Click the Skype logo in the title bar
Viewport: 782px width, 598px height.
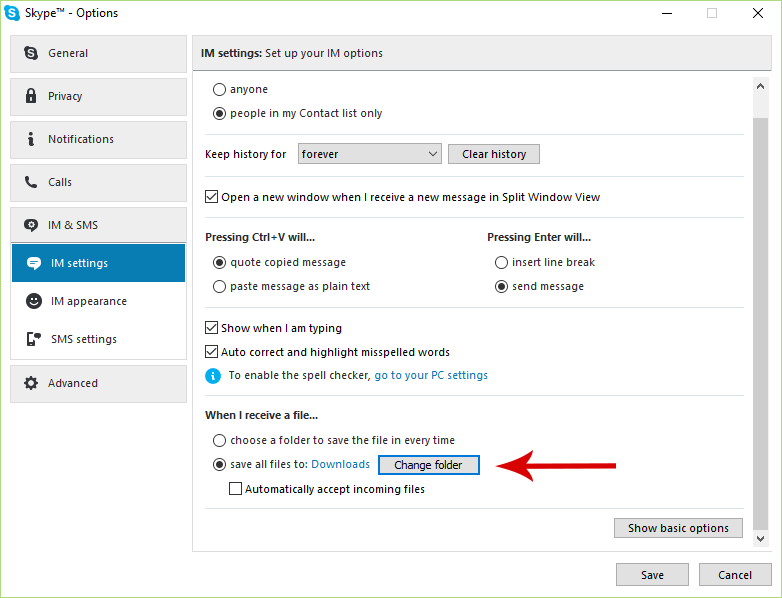[x=12, y=13]
